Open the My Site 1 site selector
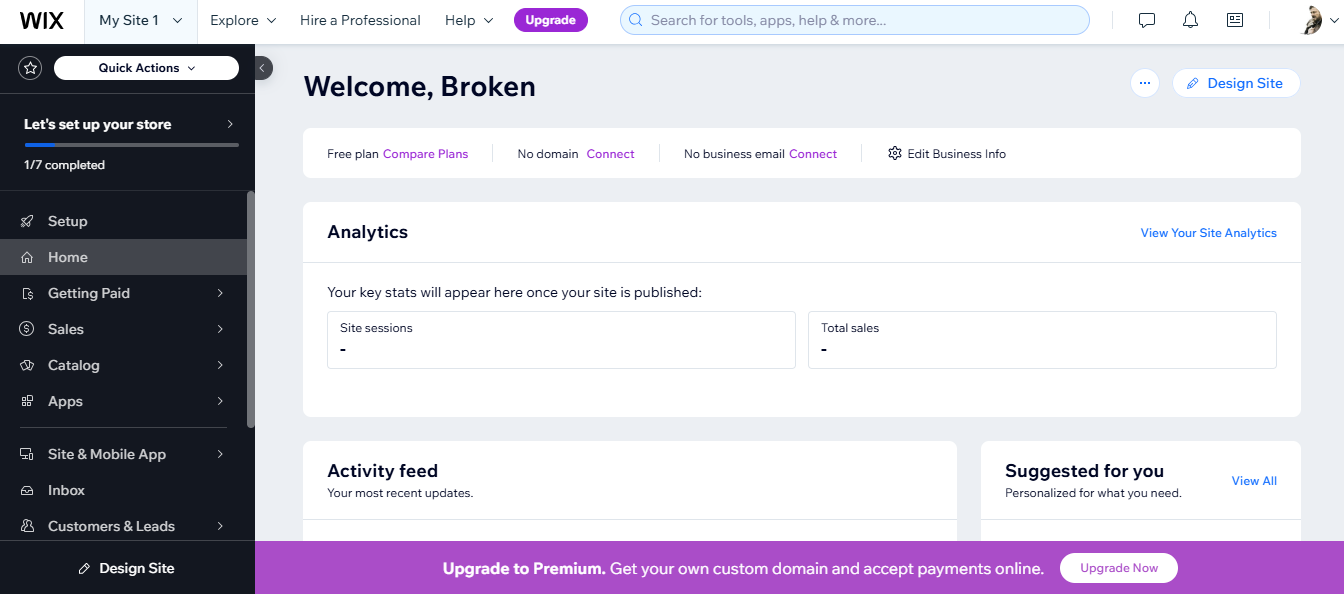 pos(141,20)
